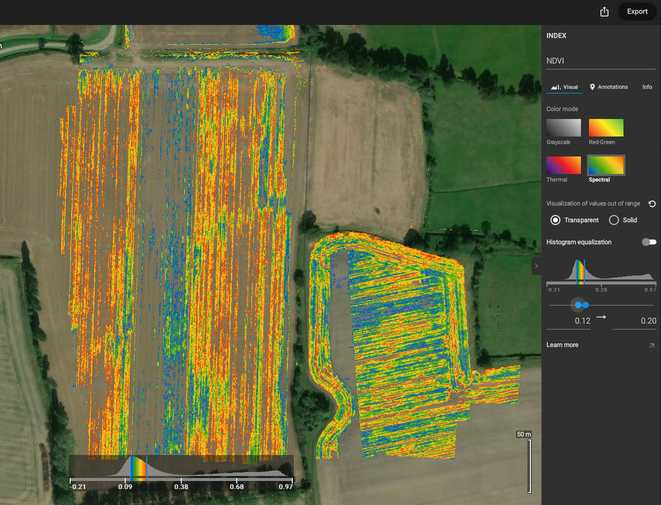Select the Spectral color mode swatch
This screenshot has width=661, height=505.
tap(605, 165)
